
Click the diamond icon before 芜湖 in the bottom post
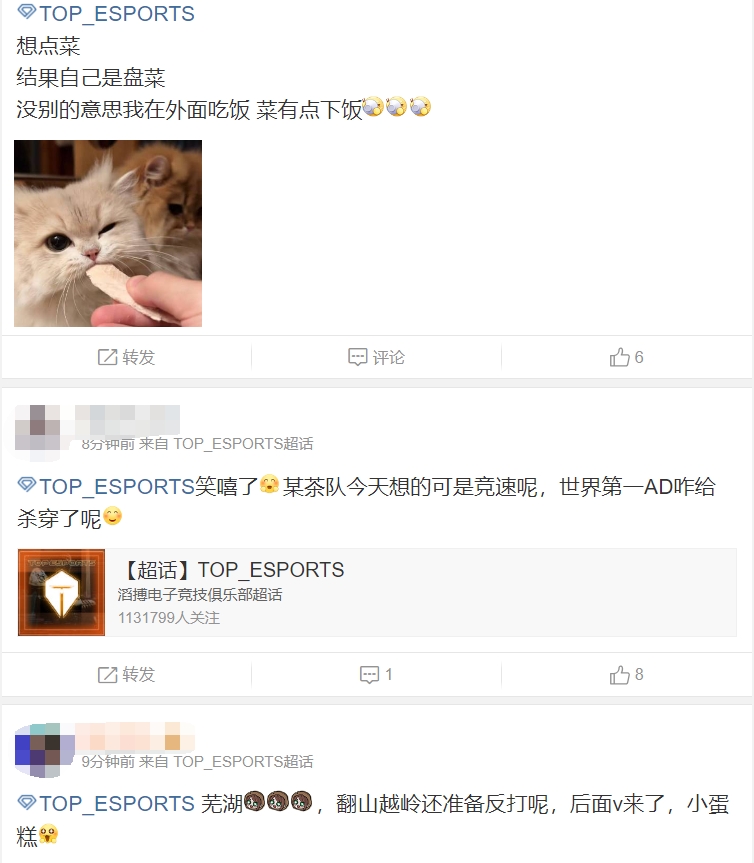26,802
